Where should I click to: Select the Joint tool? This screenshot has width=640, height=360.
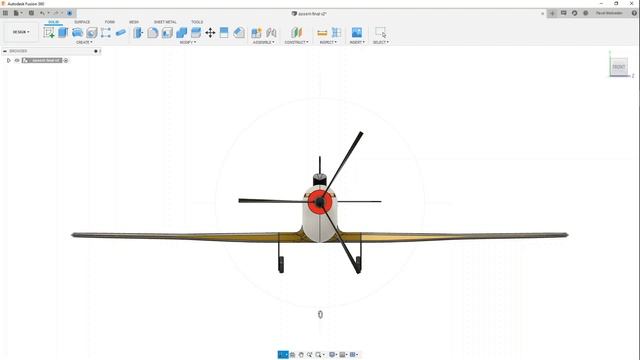[271, 32]
